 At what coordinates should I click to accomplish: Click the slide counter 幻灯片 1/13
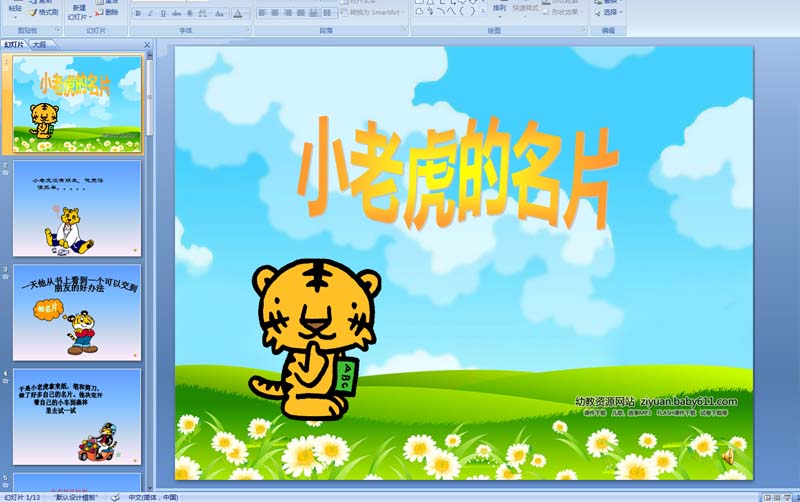click(22, 497)
